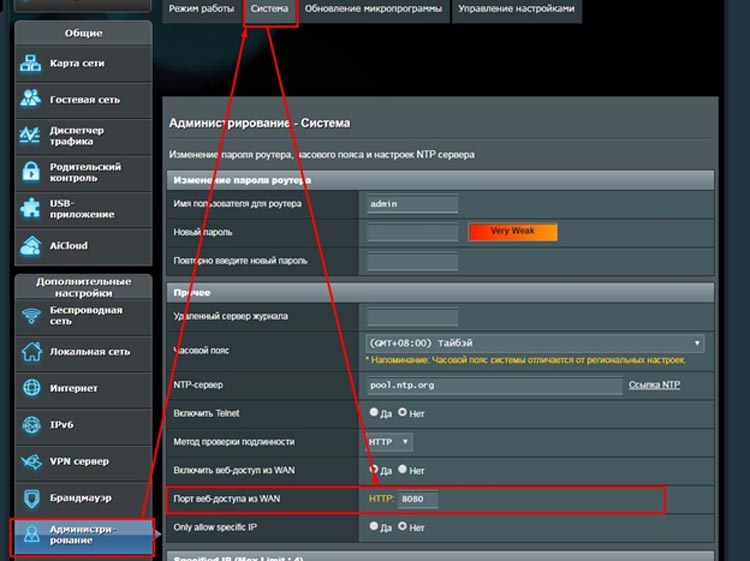The height and width of the screenshot is (561, 750).
Task: Click the Беспроводная сеть wireless icon
Action: [31, 316]
